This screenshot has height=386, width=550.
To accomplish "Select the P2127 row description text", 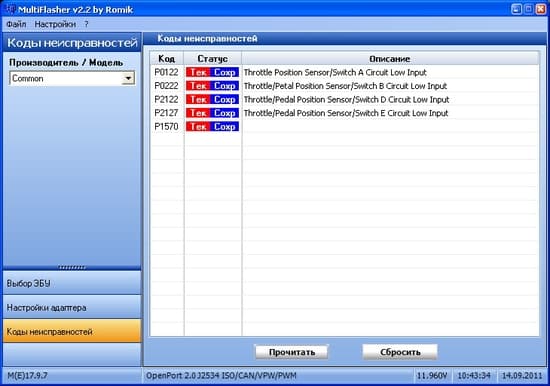I will point(346,113).
